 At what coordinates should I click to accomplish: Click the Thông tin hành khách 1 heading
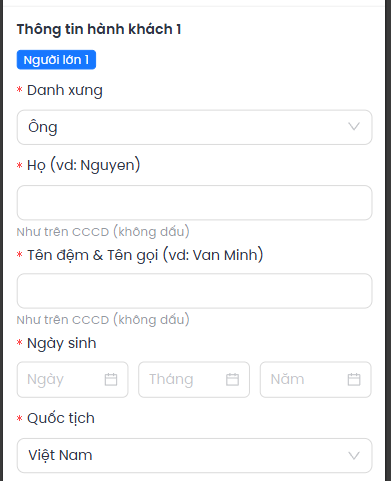[99, 29]
